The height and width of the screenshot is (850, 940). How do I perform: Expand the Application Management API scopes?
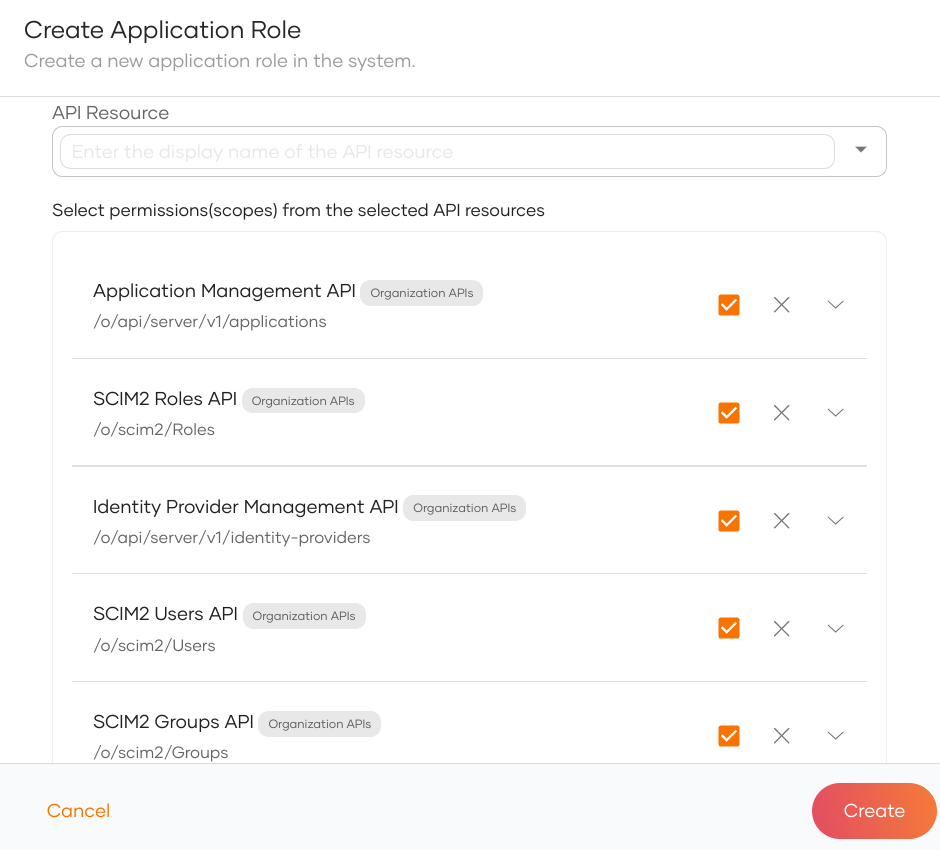[835, 305]
